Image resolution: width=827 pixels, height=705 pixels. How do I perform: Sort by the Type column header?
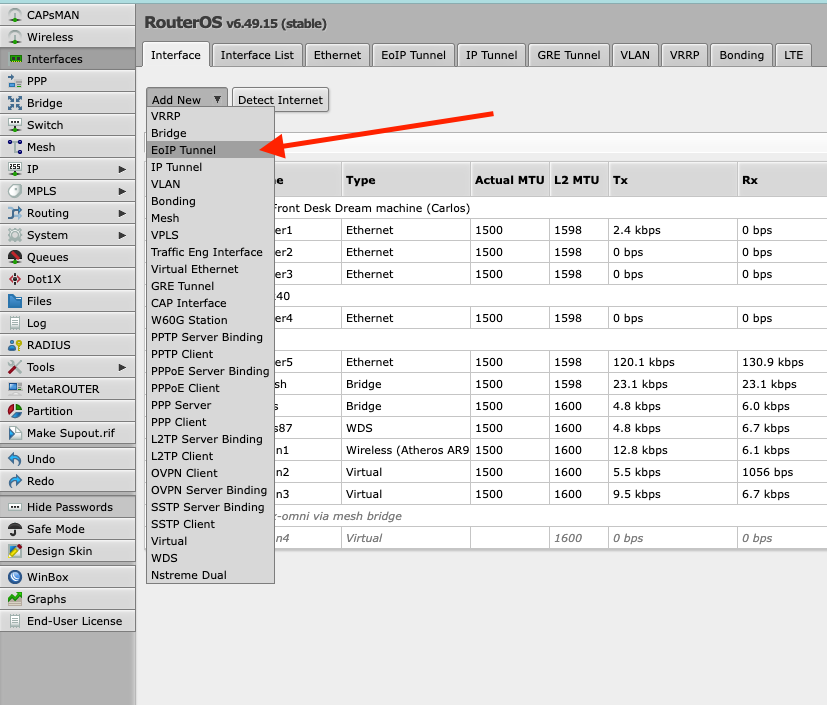click(406, 180)
